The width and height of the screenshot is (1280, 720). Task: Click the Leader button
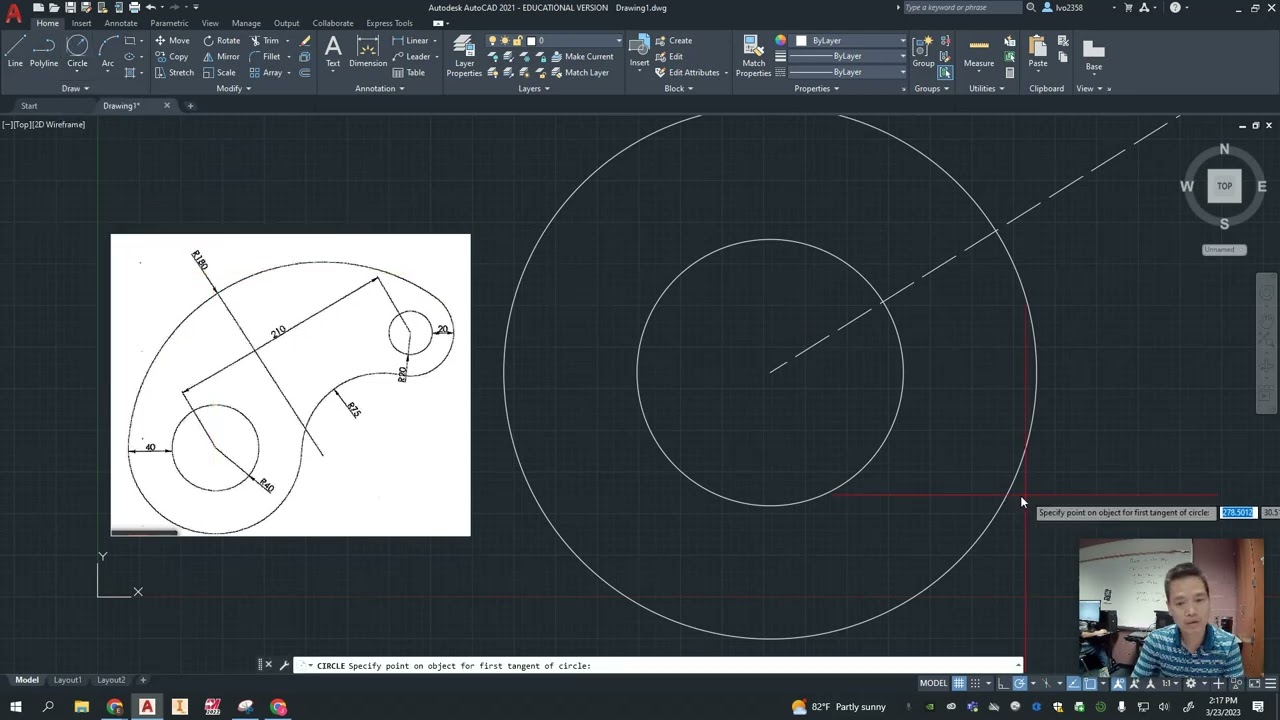coord(411,57)
